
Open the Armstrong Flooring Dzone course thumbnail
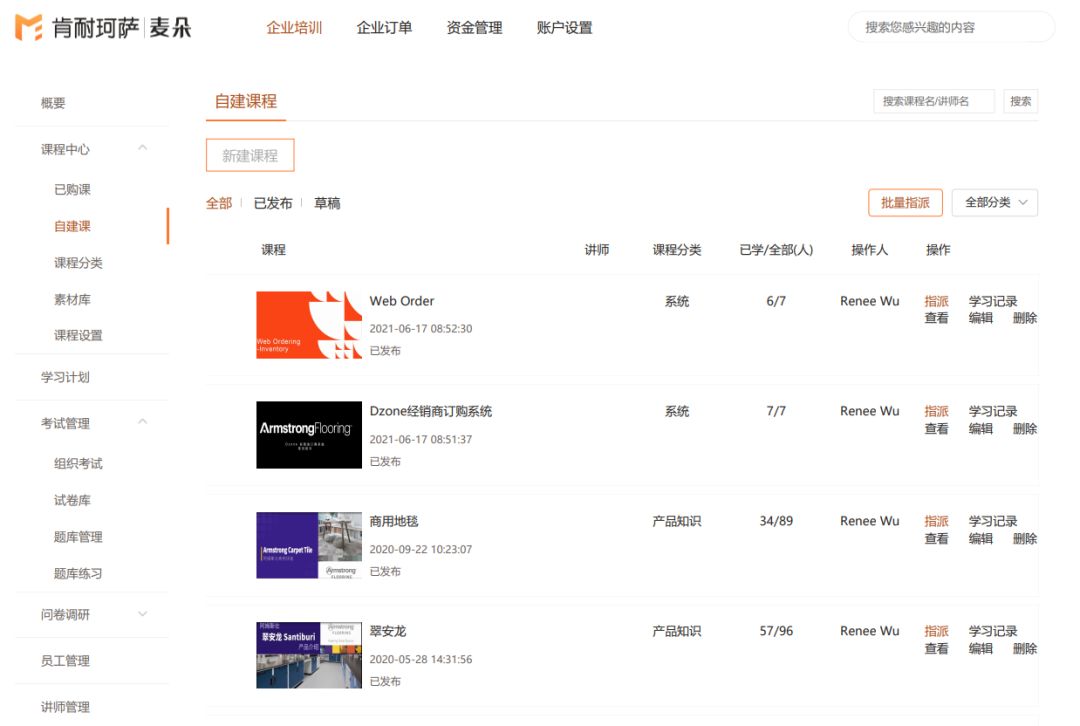coord(308,435)
